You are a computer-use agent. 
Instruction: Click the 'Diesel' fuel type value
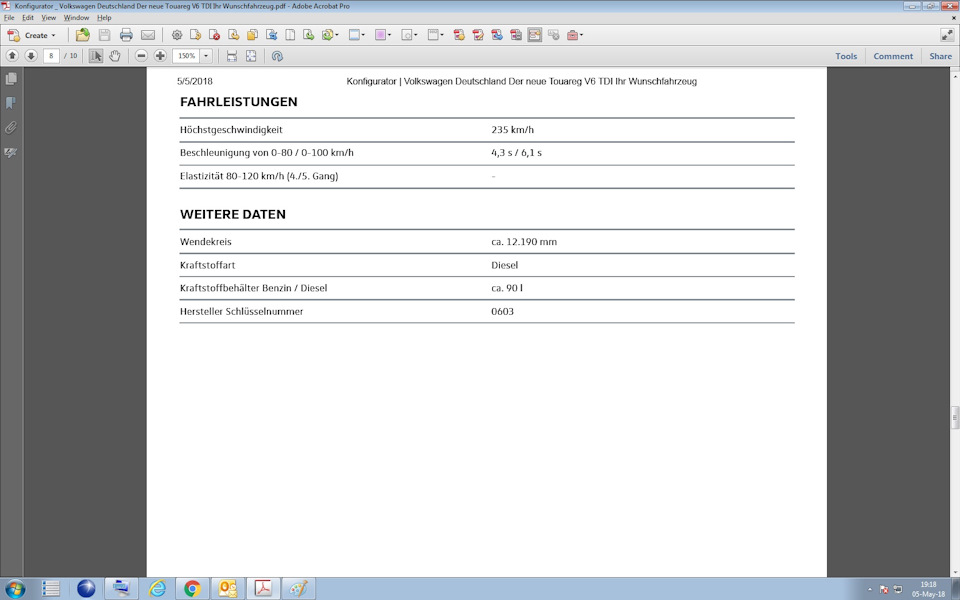(504, 265)
